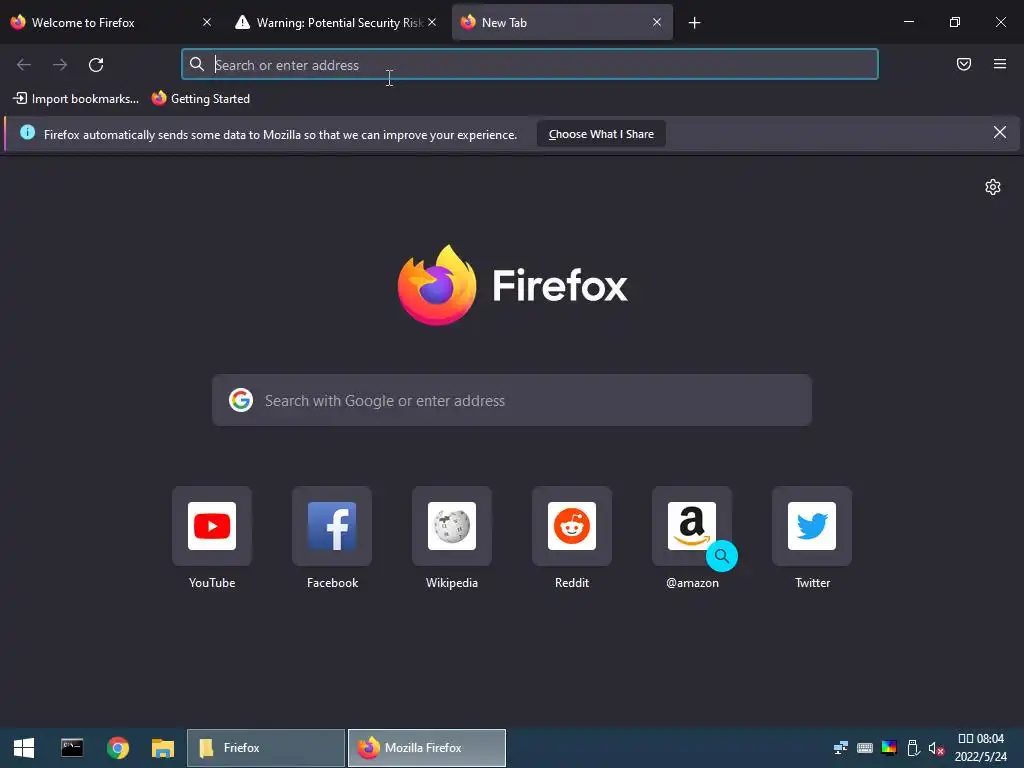Click the muted volume tray icon
This screenshot has width=1024, height=768.
point(936,748)
